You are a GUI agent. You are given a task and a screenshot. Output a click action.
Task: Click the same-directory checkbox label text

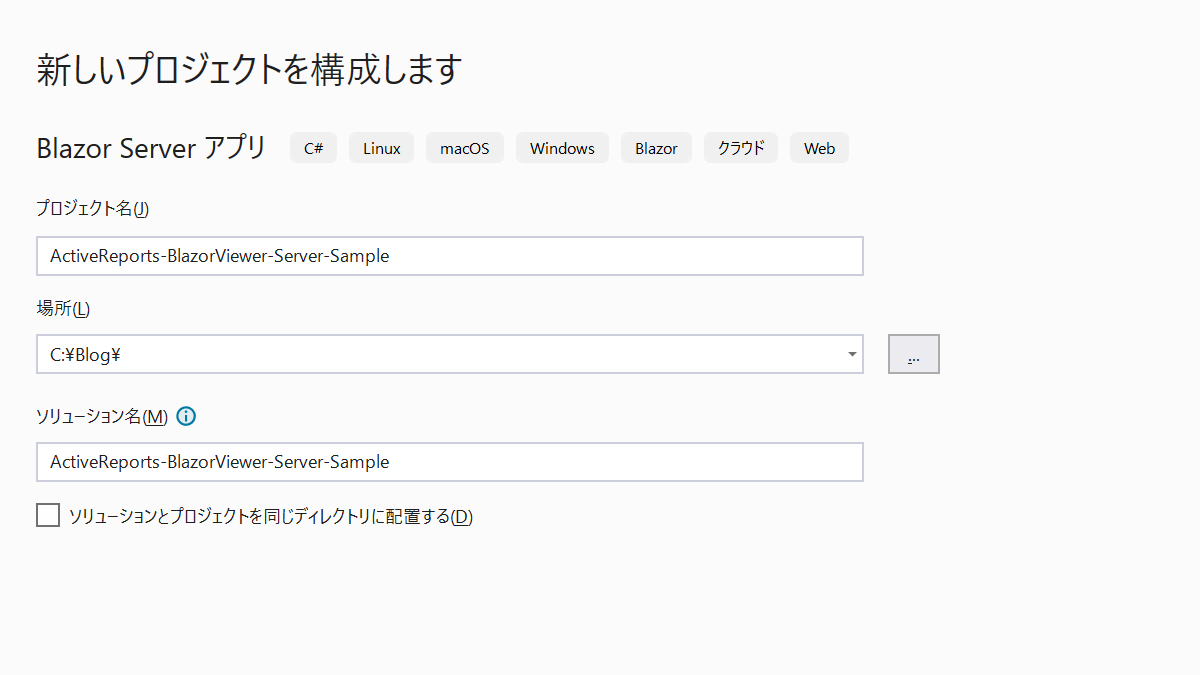point(270,517)
